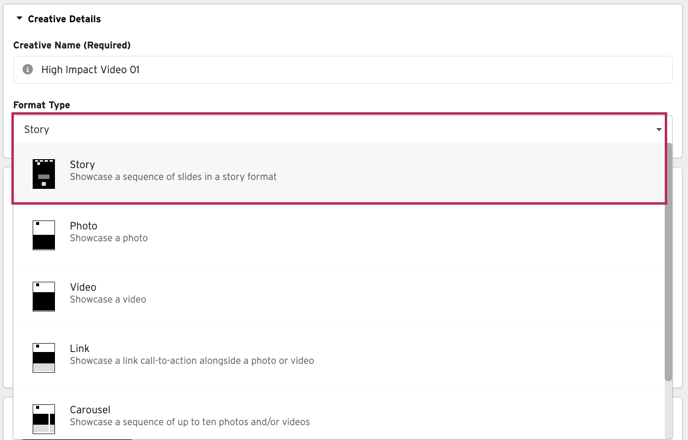Click the Video format icon
Screen dimensions: 688x440
[x=43, y=296]
